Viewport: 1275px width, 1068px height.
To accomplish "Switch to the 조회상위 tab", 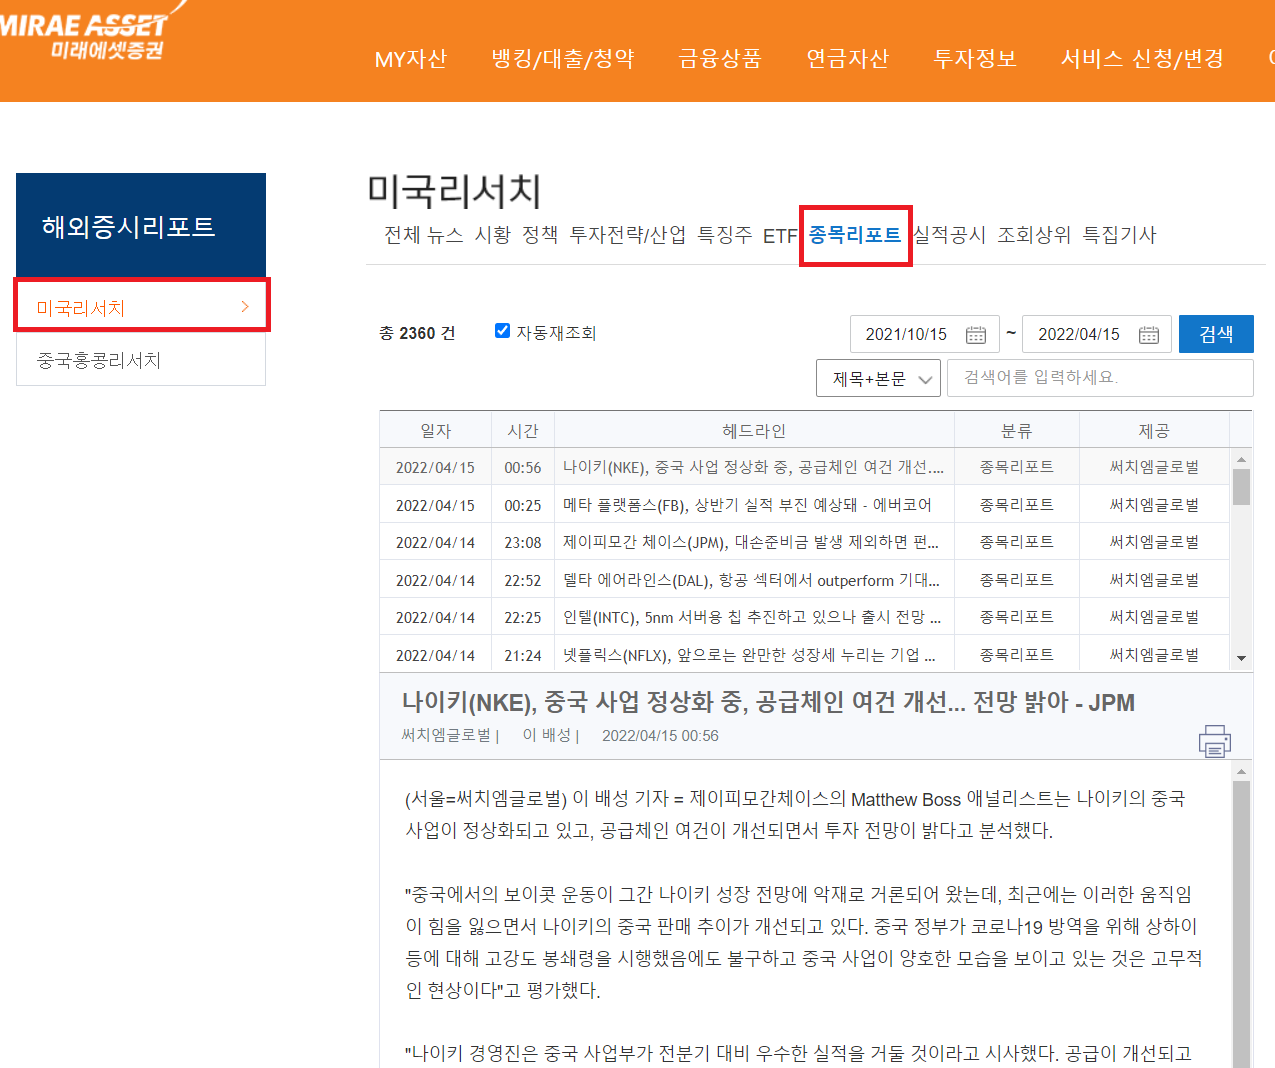I will click(x=1034, y=235).
